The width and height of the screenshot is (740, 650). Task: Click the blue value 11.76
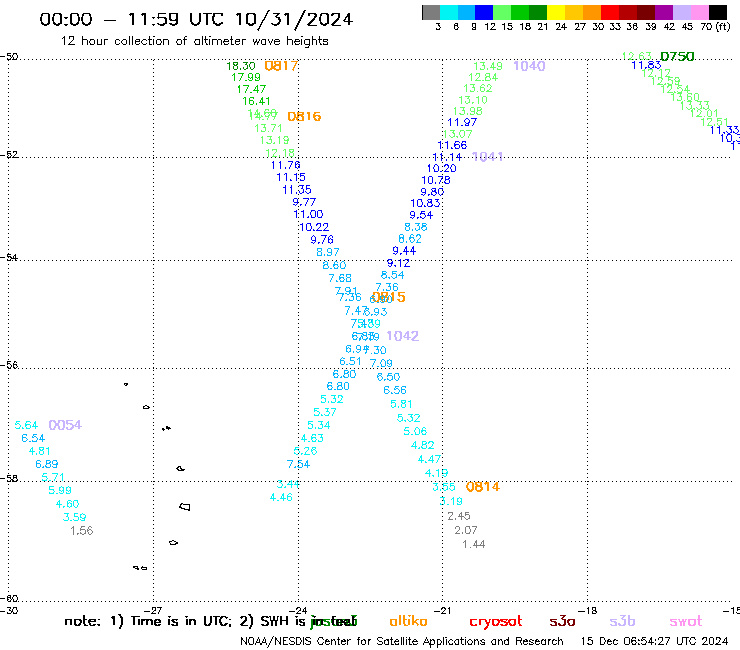coord(286,165)
